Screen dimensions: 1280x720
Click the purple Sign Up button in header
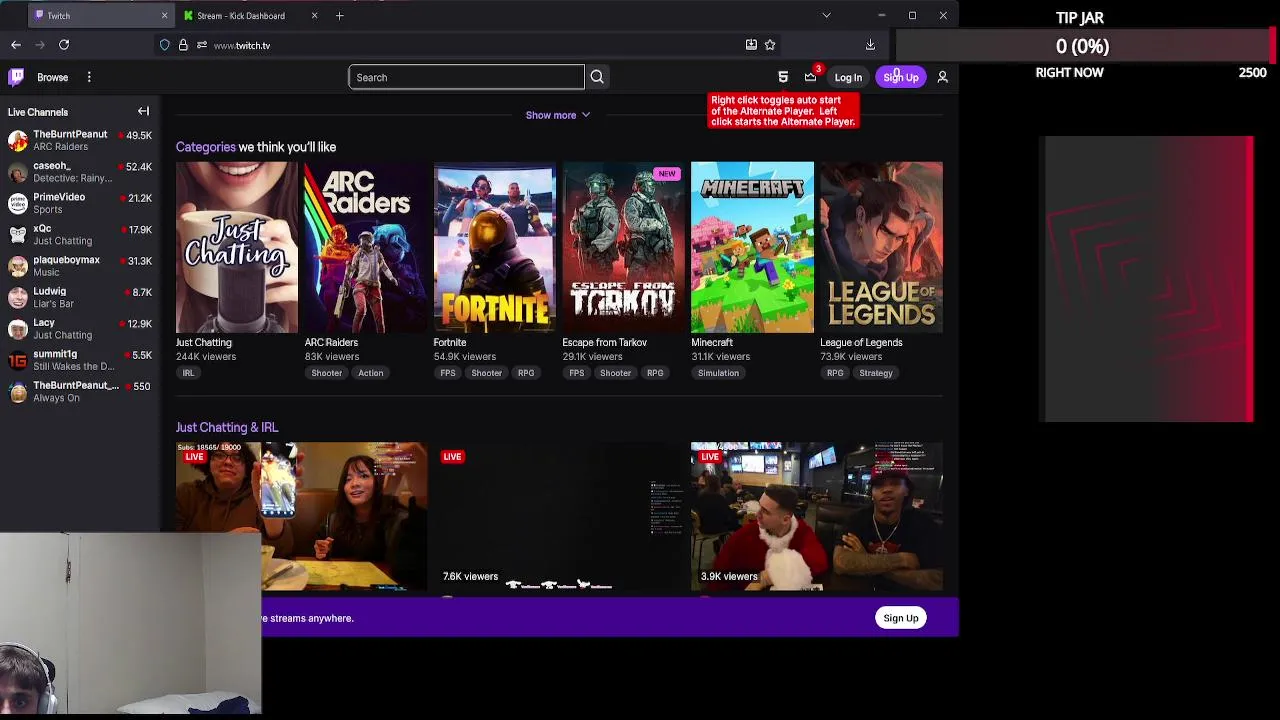(x=901, y=77)
